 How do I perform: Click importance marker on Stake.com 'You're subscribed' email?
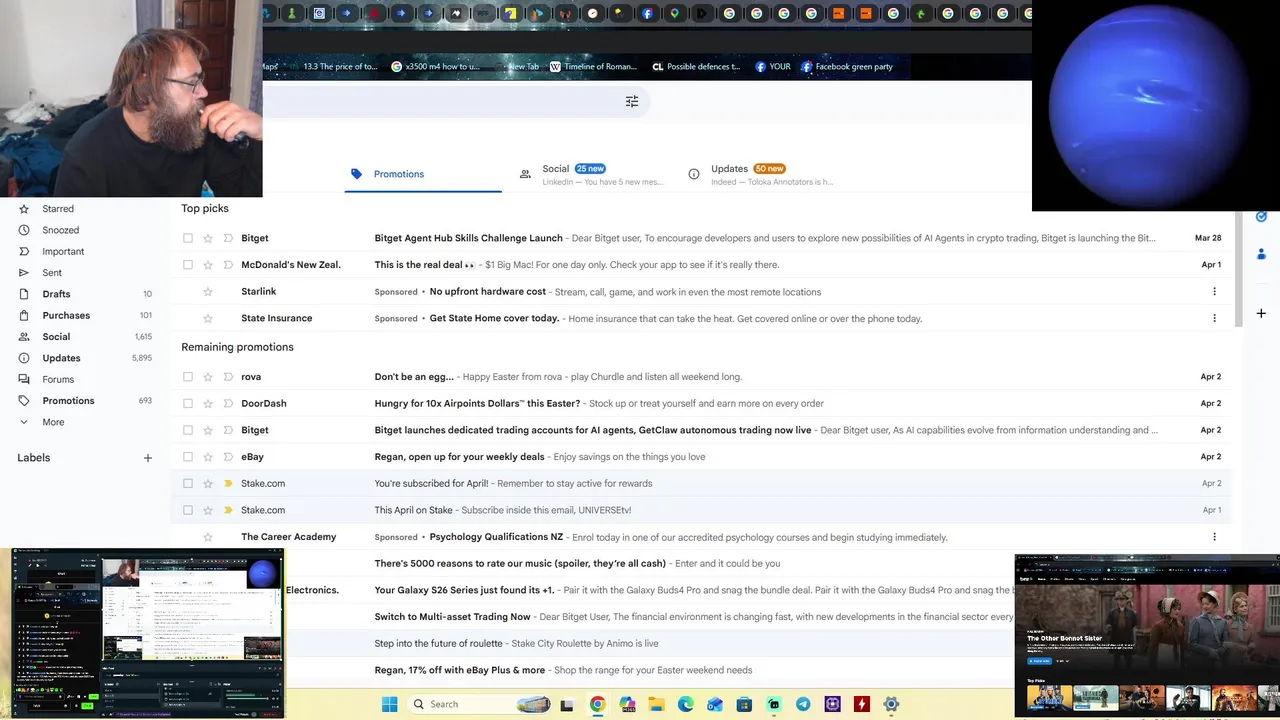click(228, 484)
